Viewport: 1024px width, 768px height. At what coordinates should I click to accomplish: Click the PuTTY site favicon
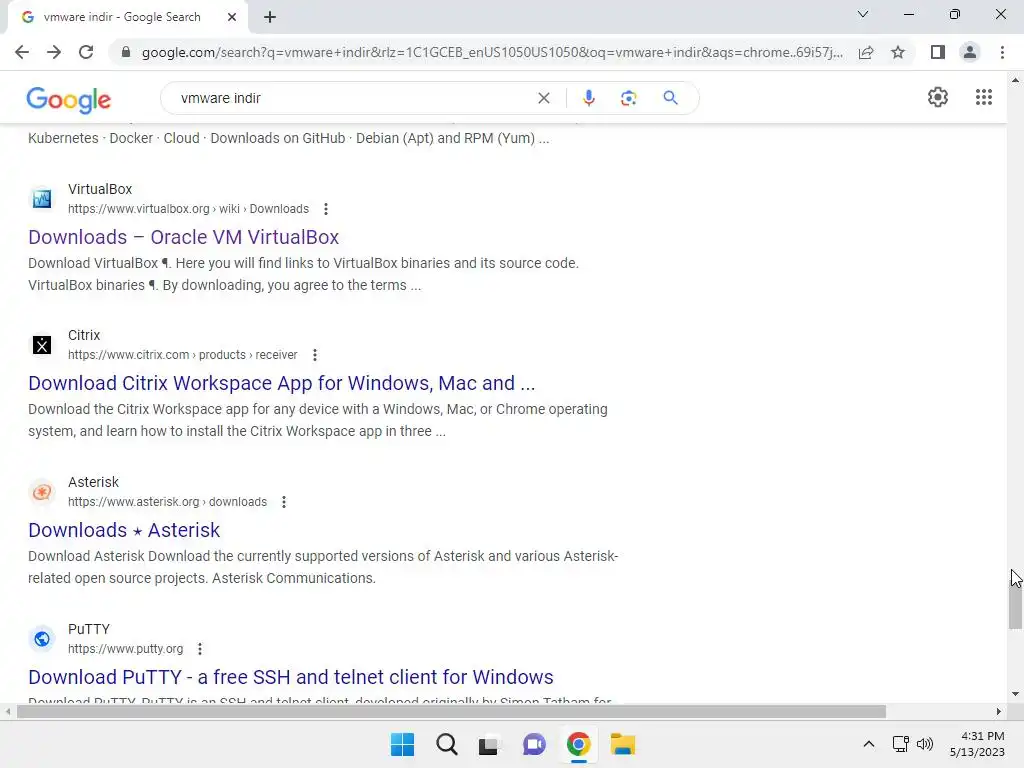42,639
